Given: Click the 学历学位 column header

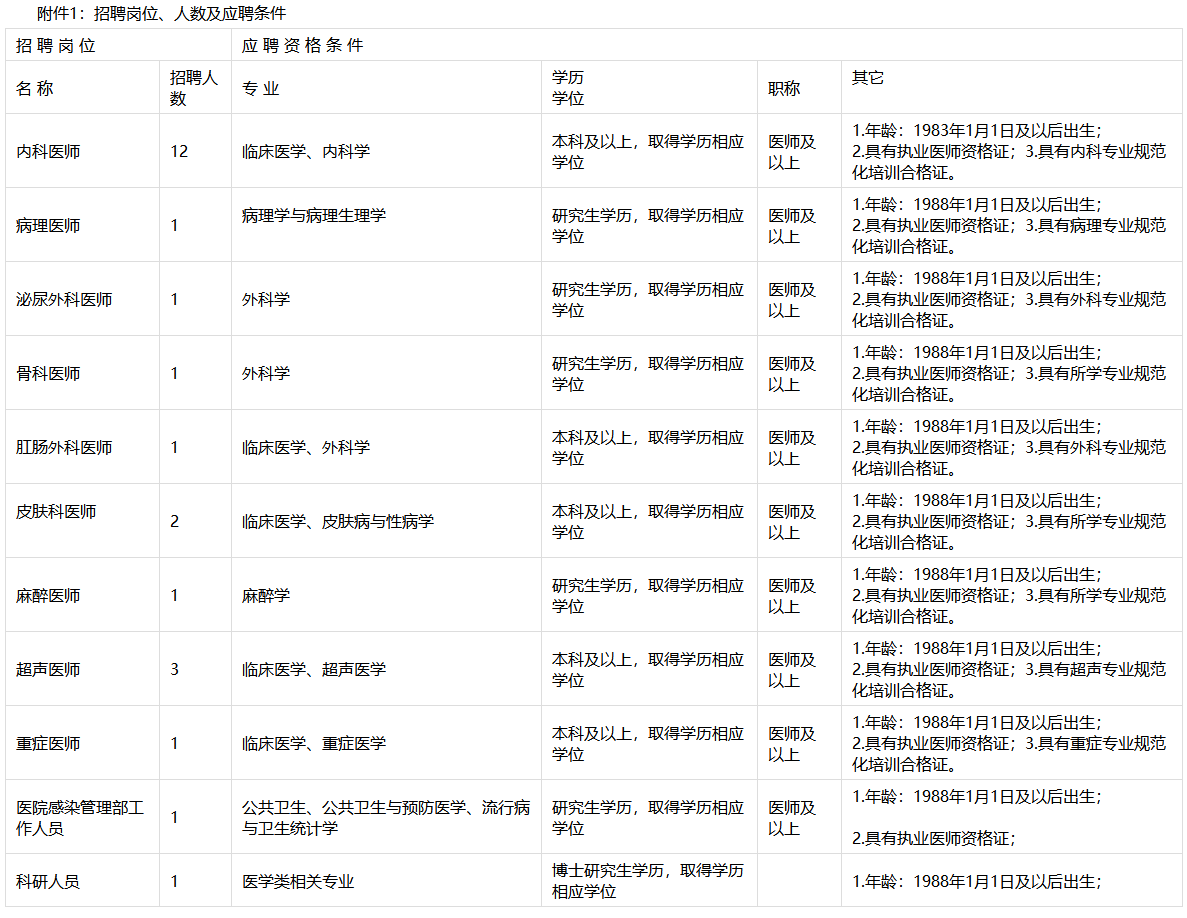Looking at the screenshot, I should (563, 87).
